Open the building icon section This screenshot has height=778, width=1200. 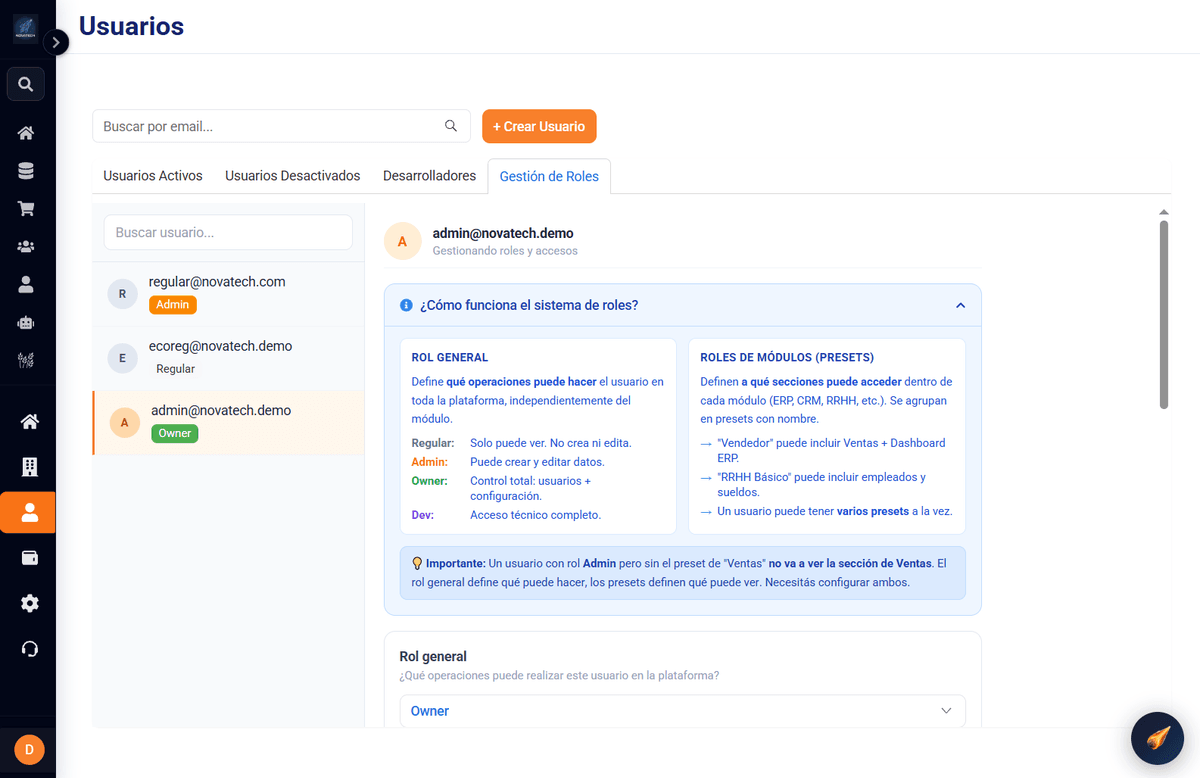29,467
